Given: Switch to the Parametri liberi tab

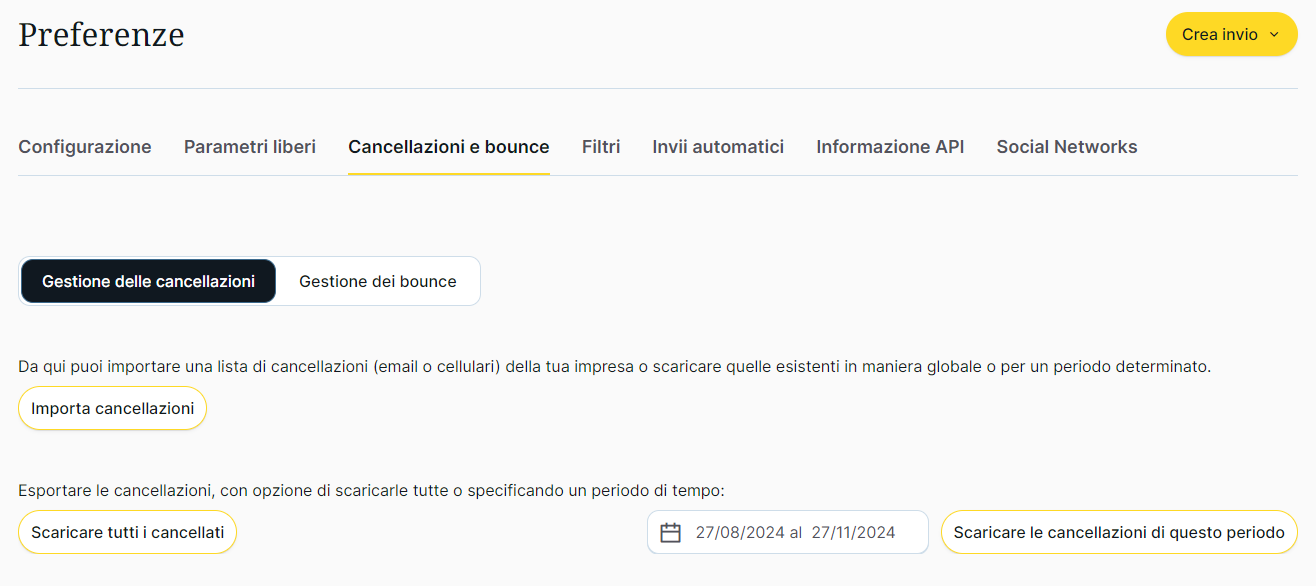Looking at the screenshot, I should click(x=250, y=147).
